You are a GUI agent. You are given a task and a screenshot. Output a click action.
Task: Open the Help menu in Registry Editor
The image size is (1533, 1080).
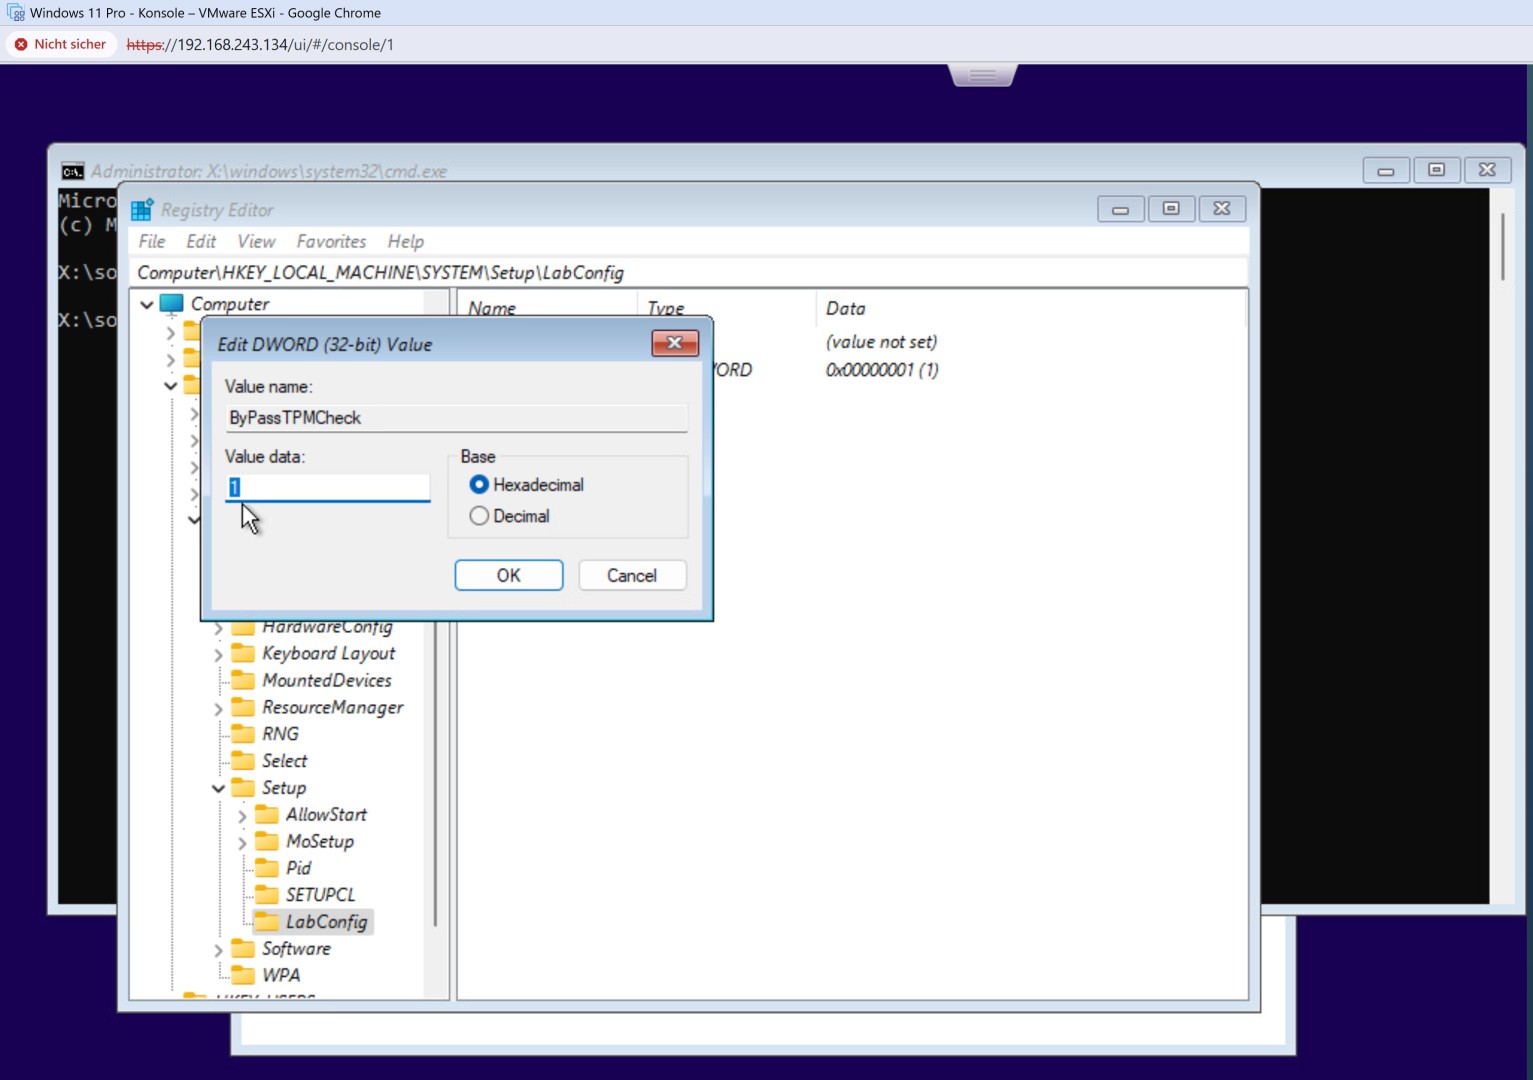pos(406,241)
